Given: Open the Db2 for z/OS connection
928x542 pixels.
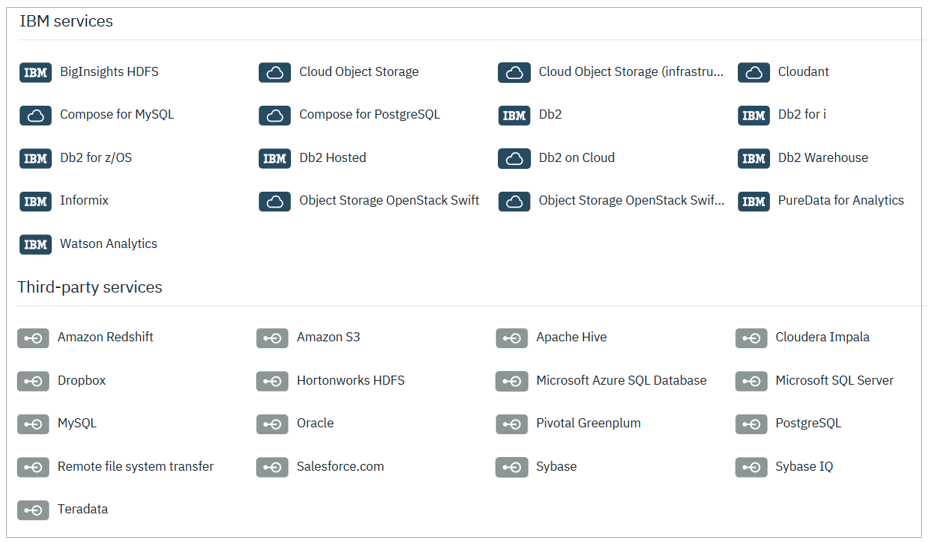Looking at the screenshot, I should pos(95,158).
